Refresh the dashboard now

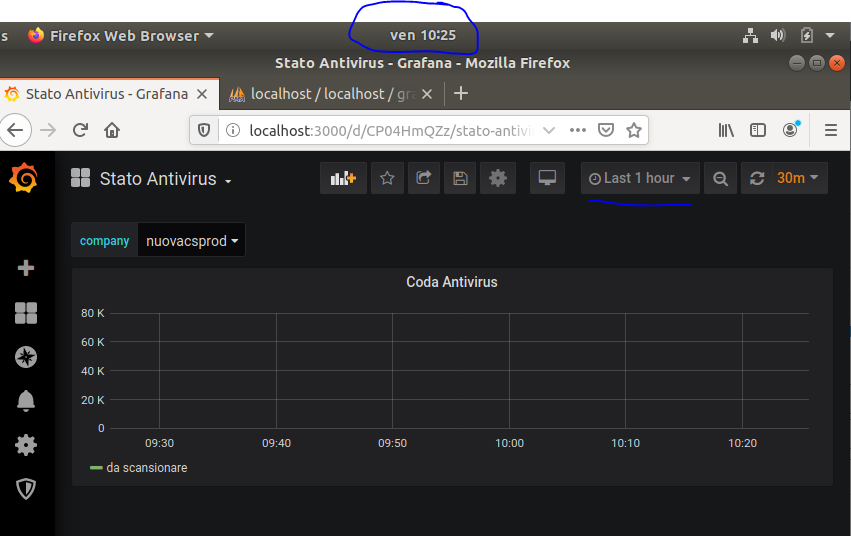point(757,178)
